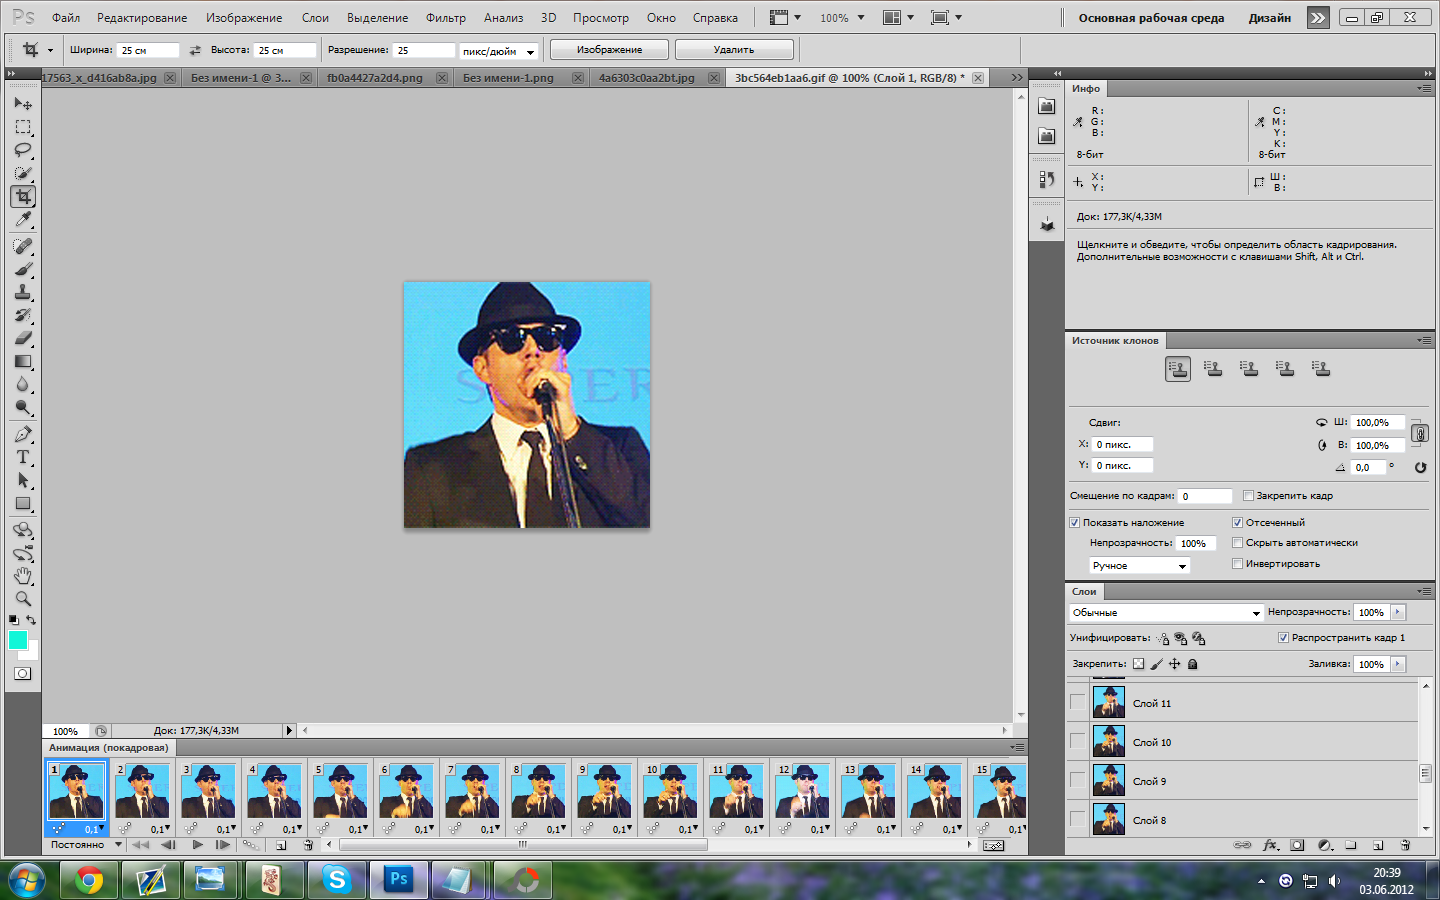
Task: Open the layer Непрозрачность slider arrow
Action: click(1398, 612)
